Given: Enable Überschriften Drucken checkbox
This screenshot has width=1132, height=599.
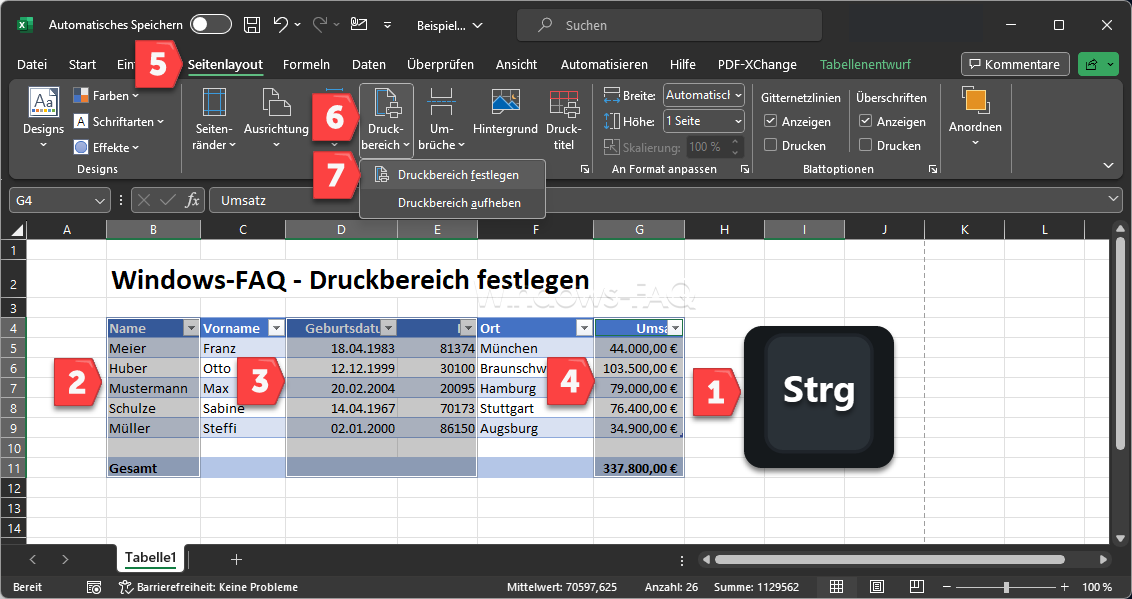Looking at the screenshot, I should 866,146.
